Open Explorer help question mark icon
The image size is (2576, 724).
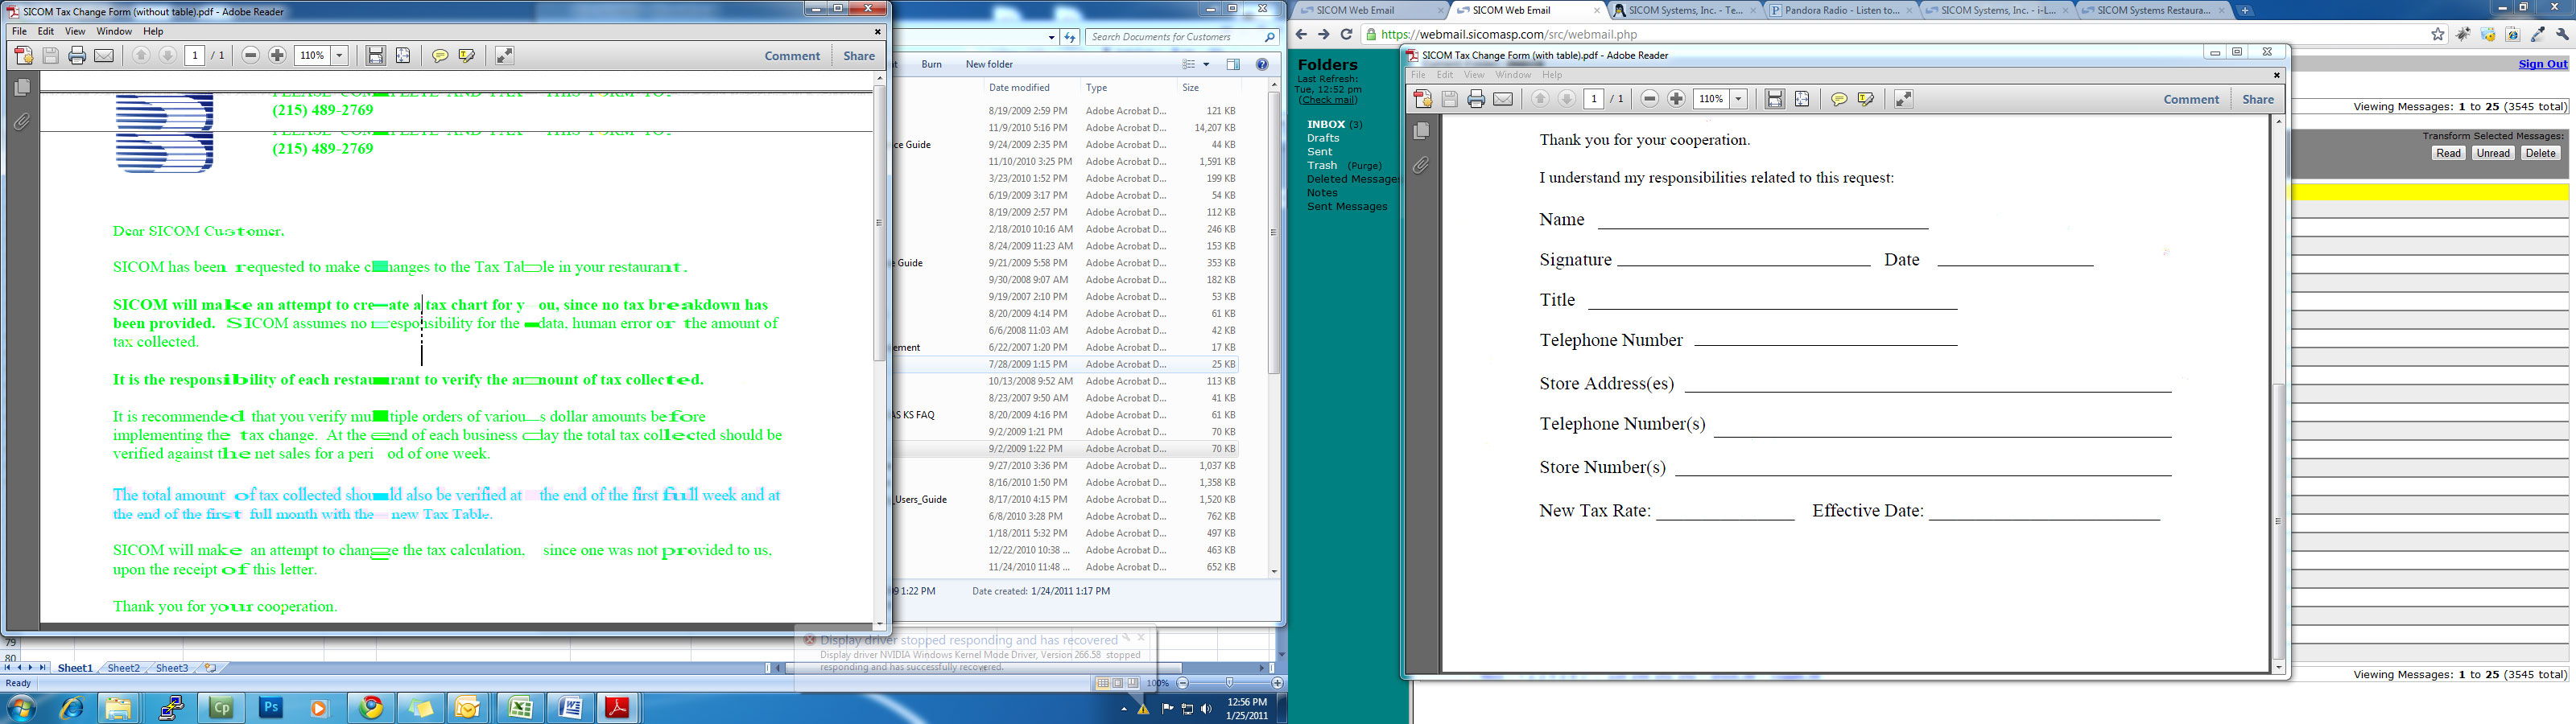click(x=1262, y=64)
